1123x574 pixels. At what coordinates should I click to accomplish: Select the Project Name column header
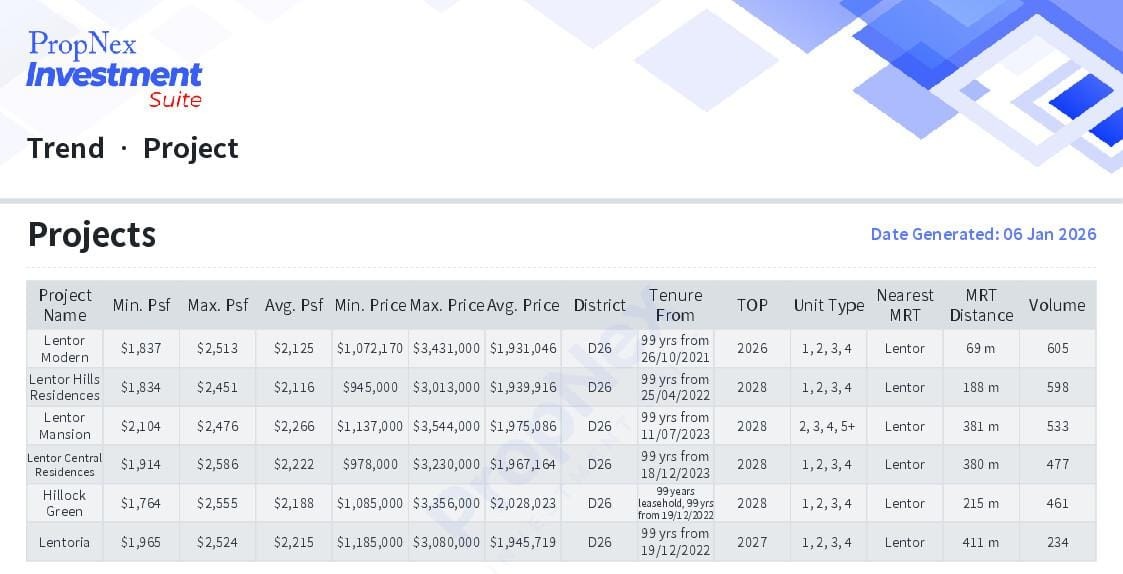tap(65, 305)
